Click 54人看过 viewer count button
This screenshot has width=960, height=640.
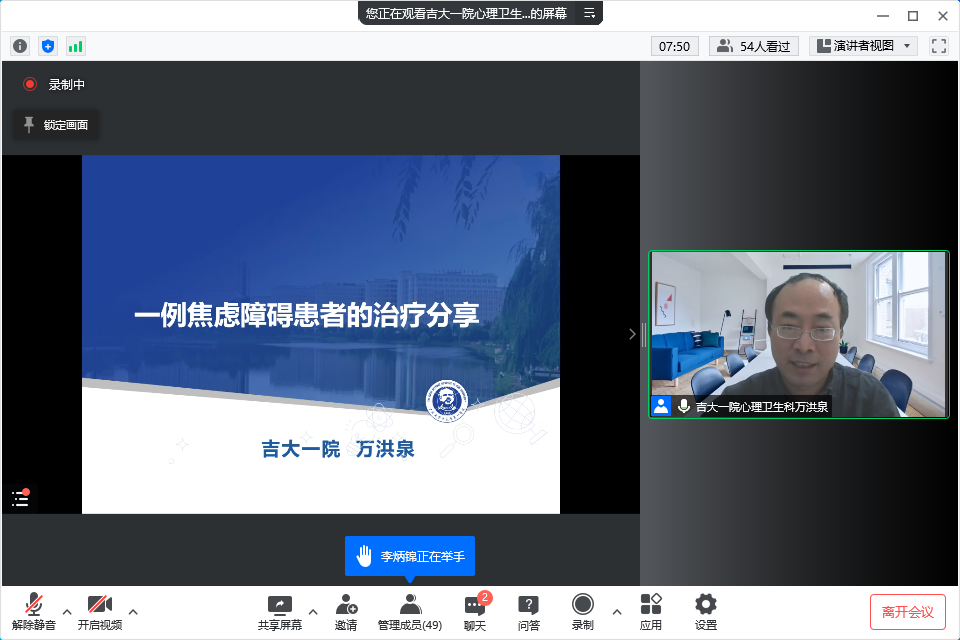tap(754, 46)
